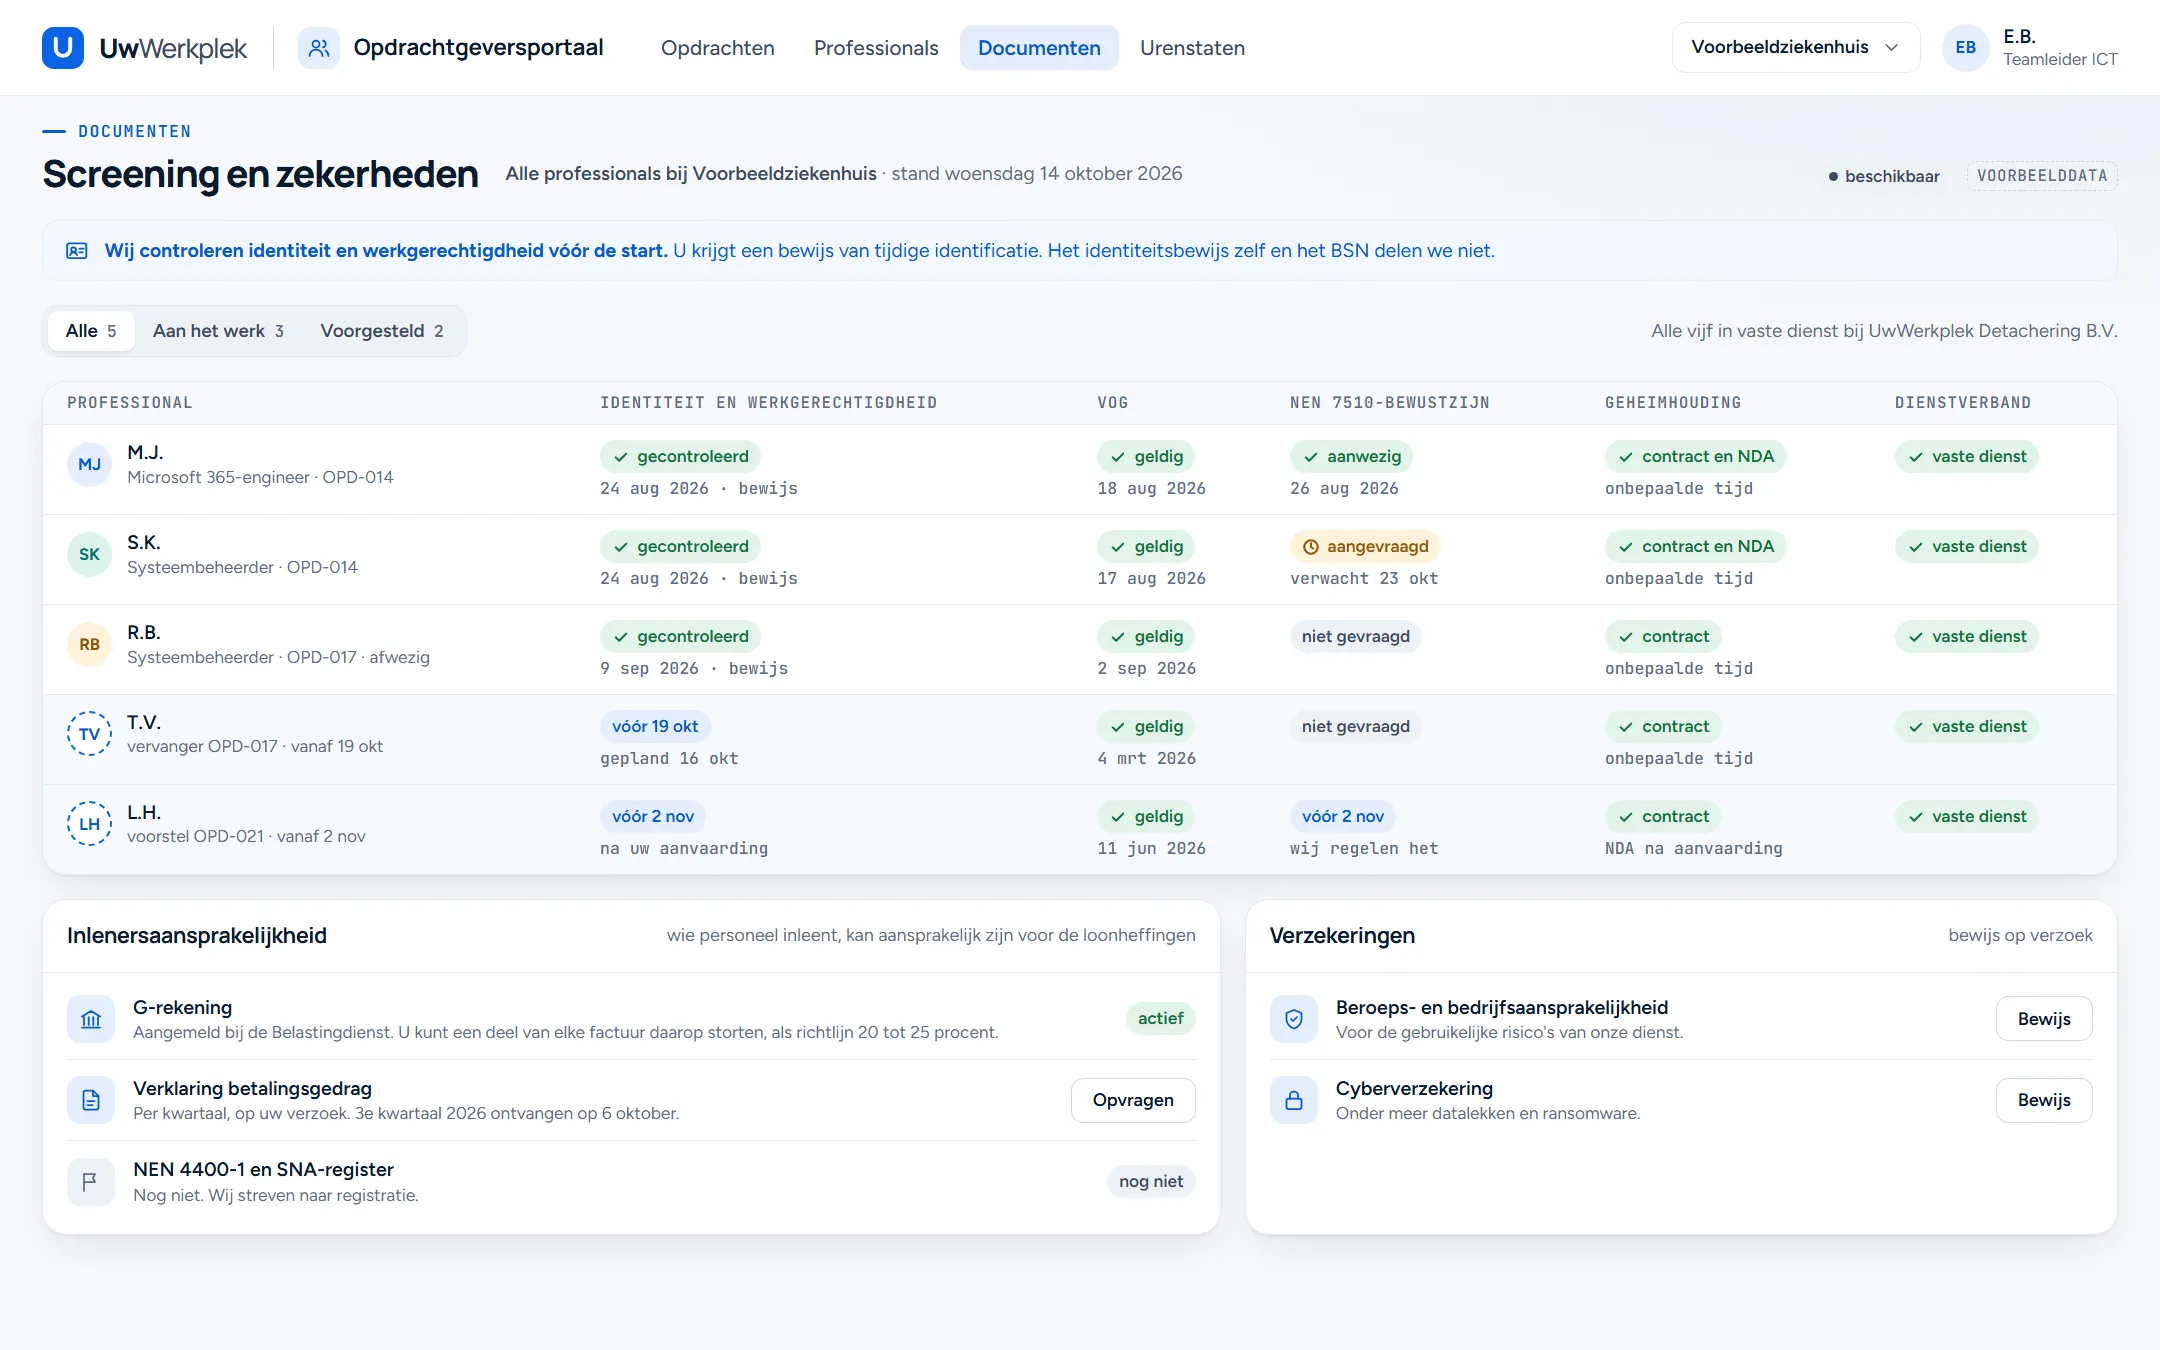Click the 'vóór 2 nov' NEN 7510 badge for L.H.
Viewport: 2160px width, 1350px height.
(x=1342, y=817)
